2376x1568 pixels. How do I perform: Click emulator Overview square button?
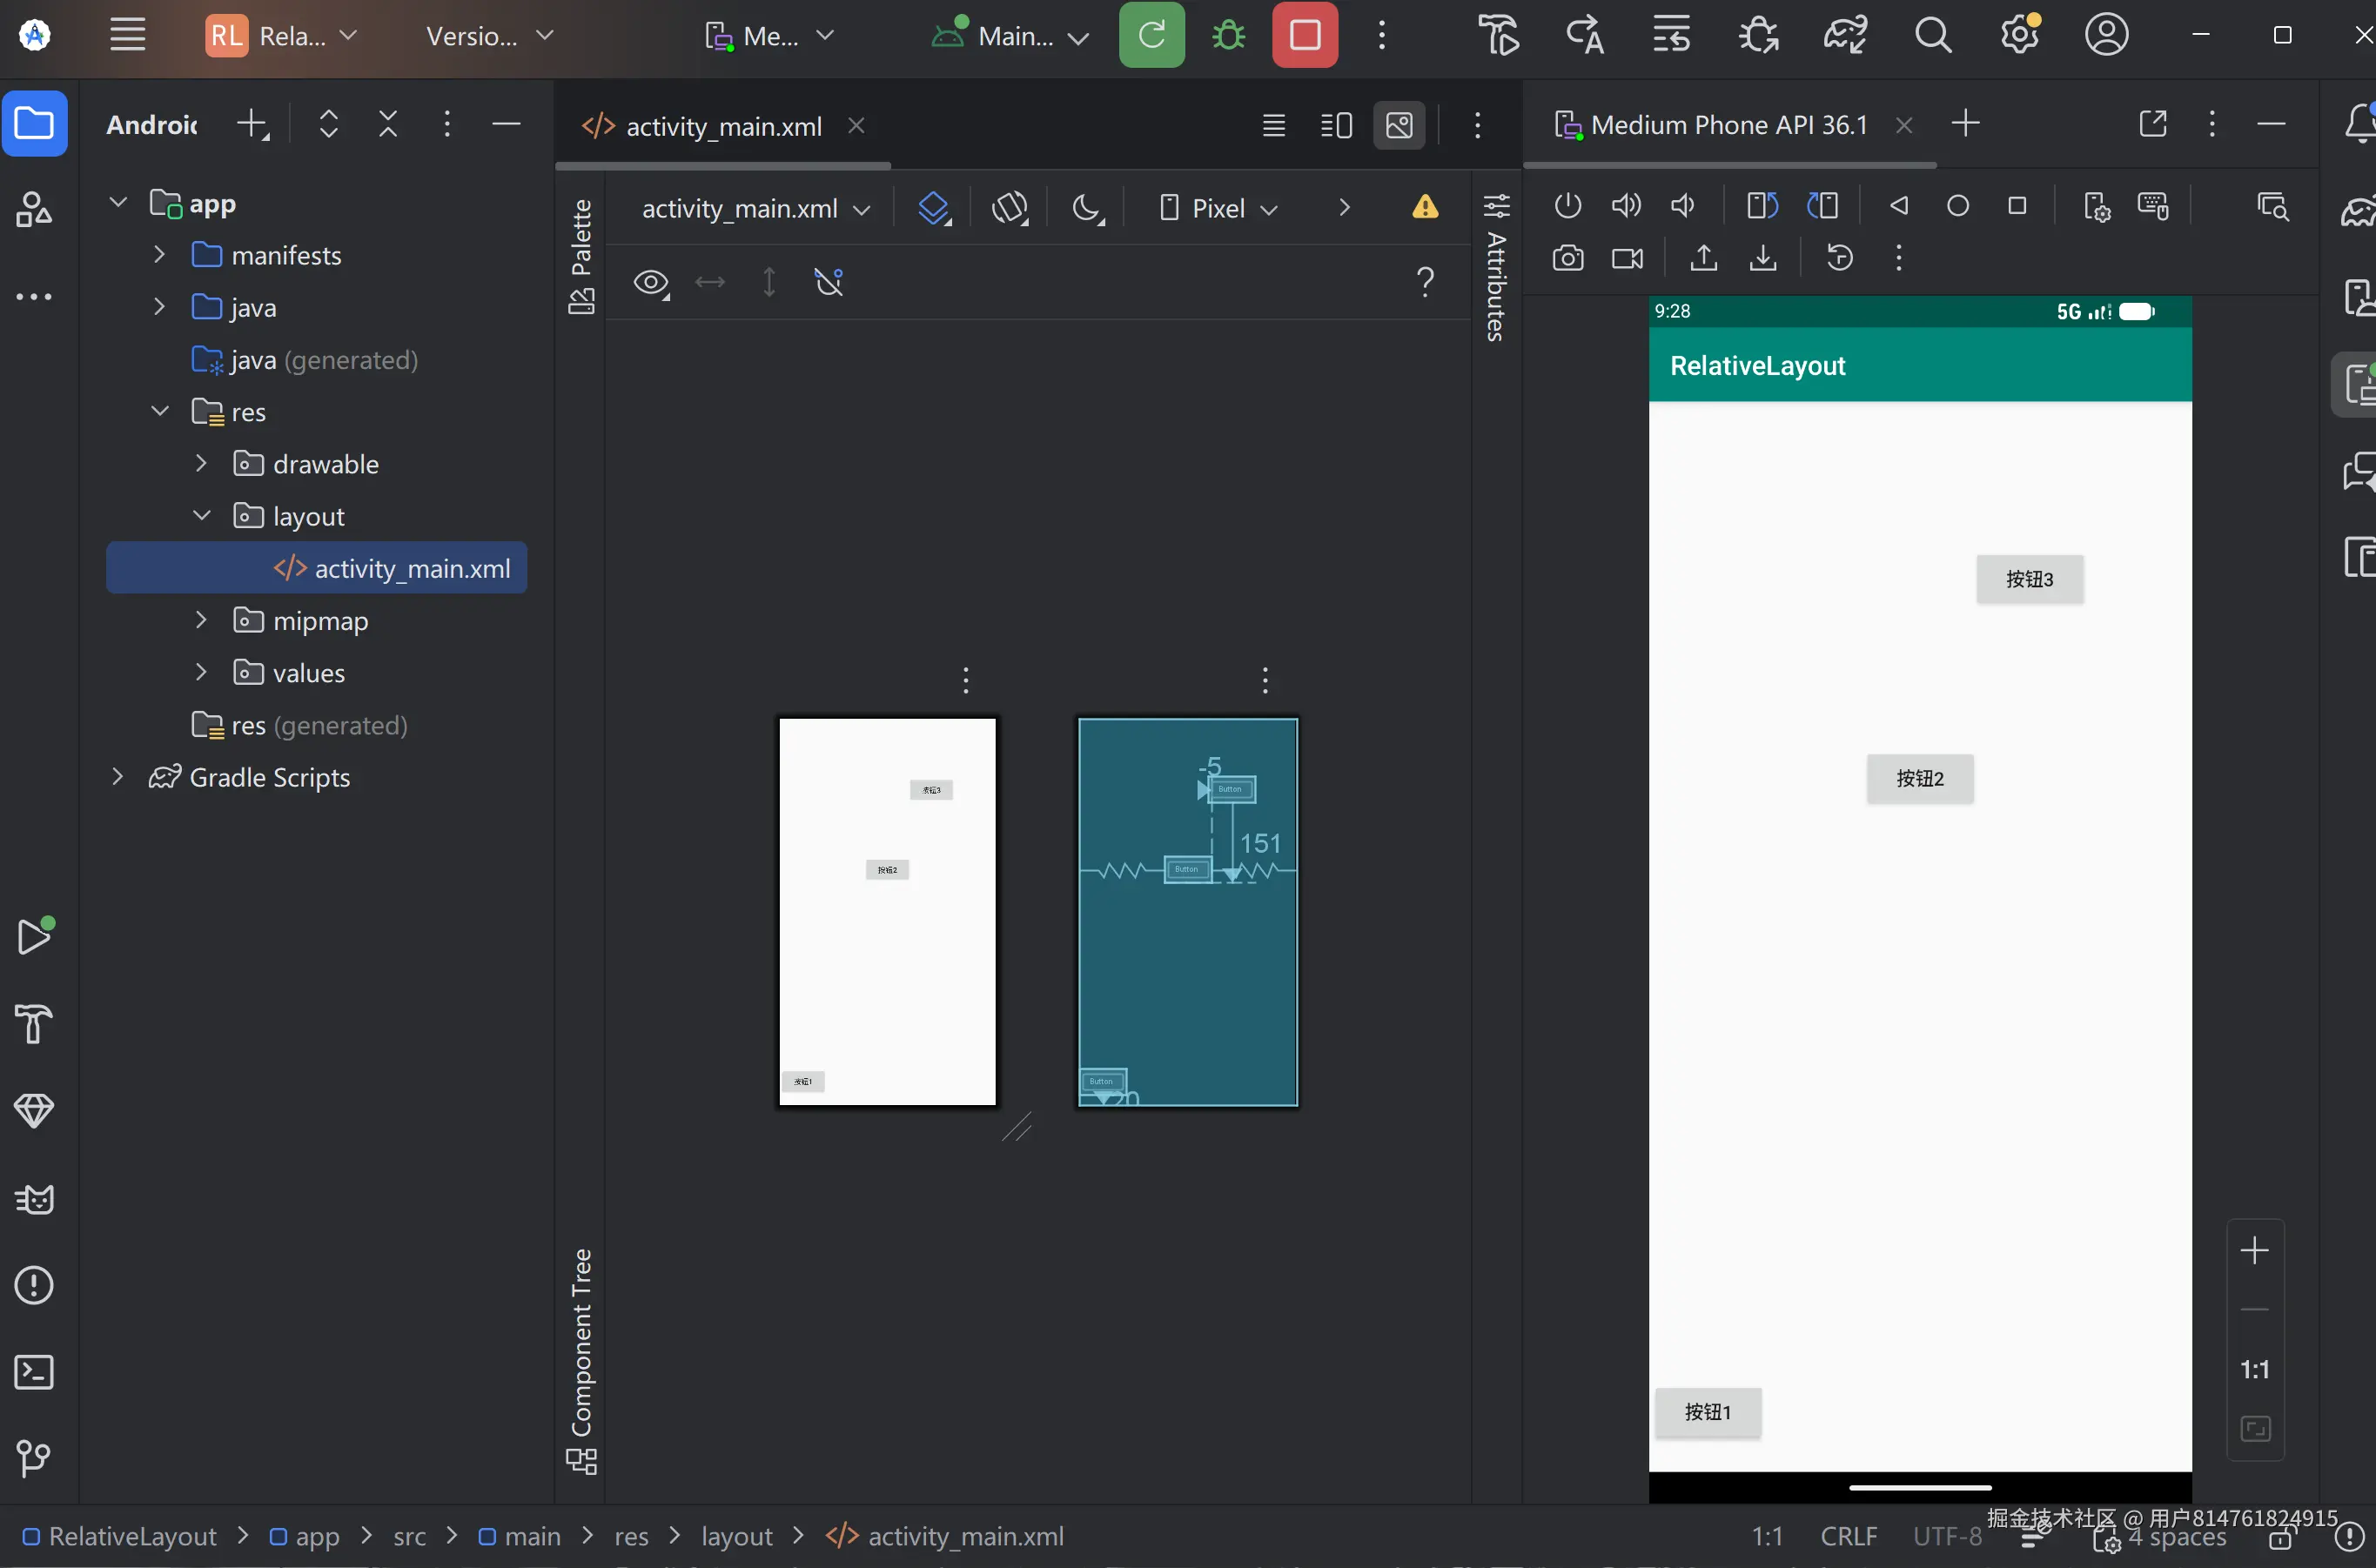point(2017,206)
